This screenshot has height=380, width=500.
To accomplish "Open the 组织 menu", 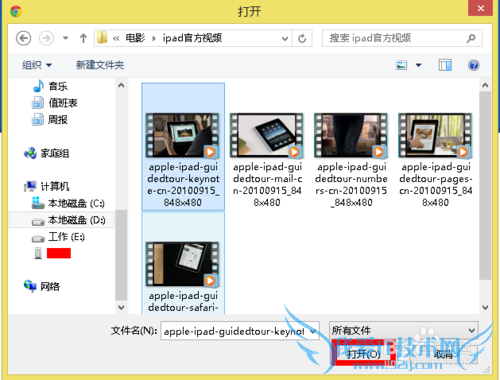I will [x=37, y=65].
